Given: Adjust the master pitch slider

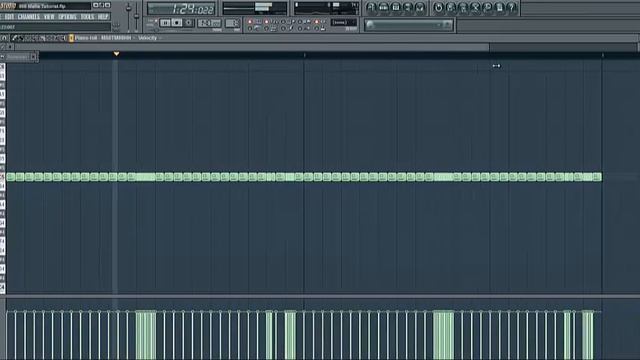Looking at the screenshot, I should (136, 16).
